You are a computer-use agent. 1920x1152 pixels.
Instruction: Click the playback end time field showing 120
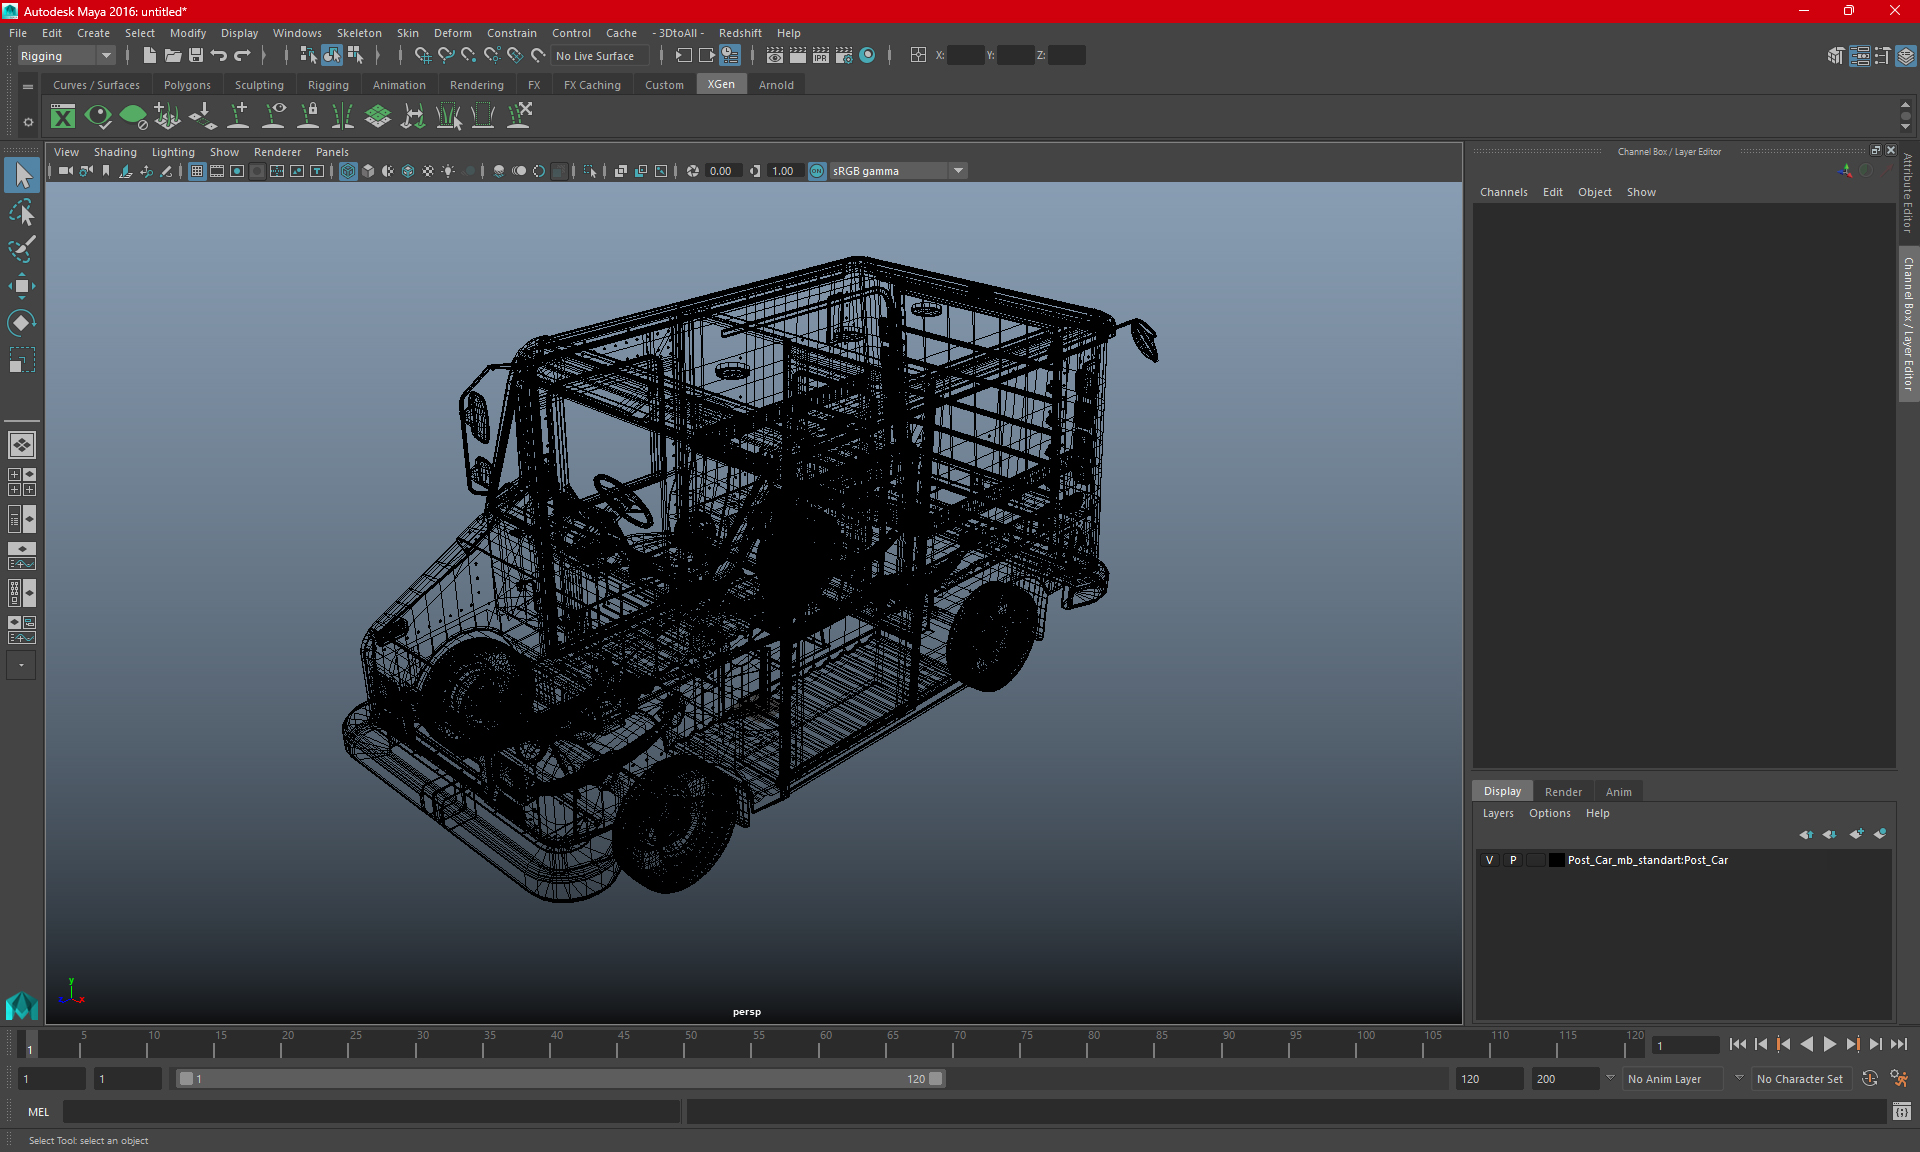tap(1488, 1079)
